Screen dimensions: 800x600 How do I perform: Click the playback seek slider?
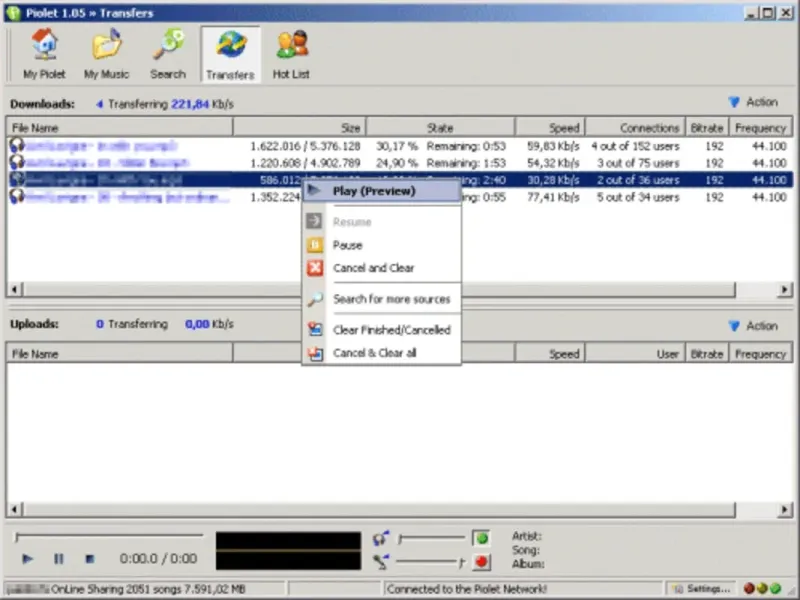(109, 536)
